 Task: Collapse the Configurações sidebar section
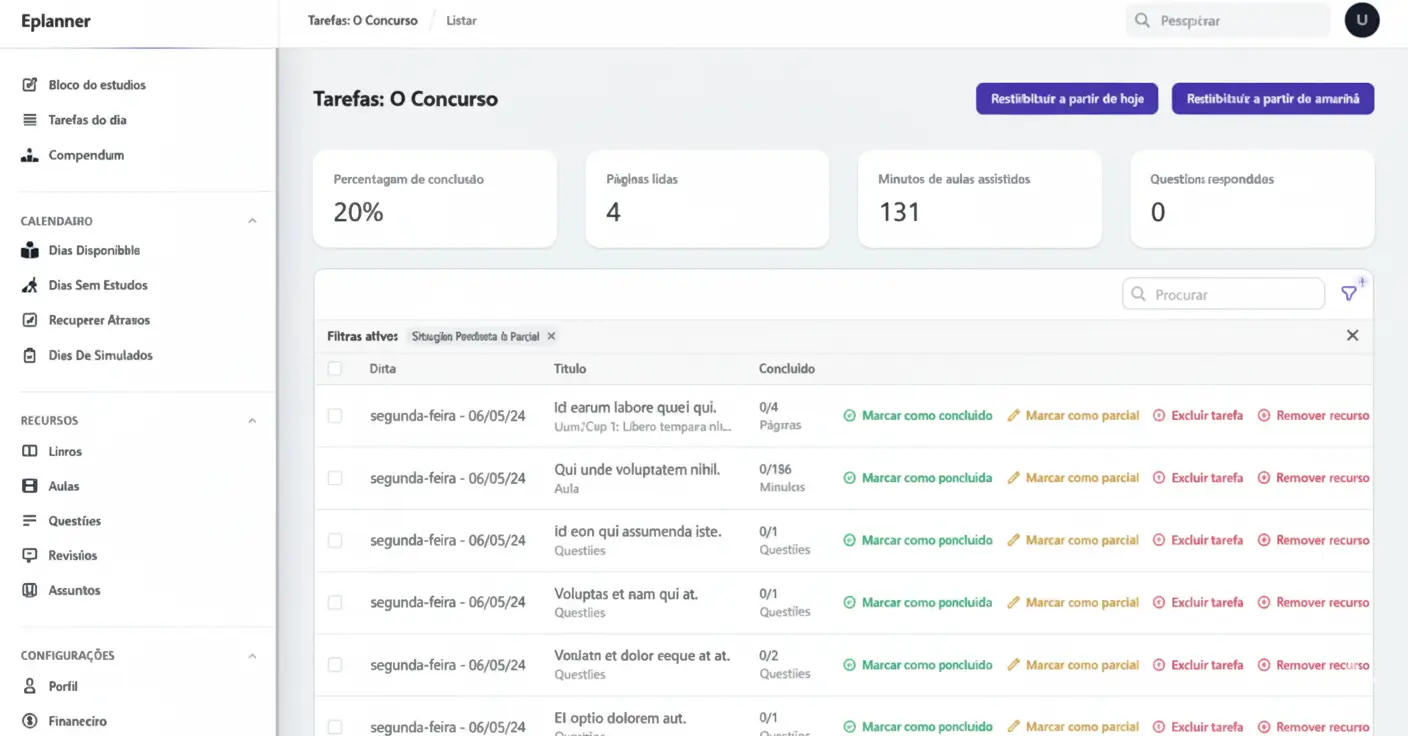tap(252, 655)
